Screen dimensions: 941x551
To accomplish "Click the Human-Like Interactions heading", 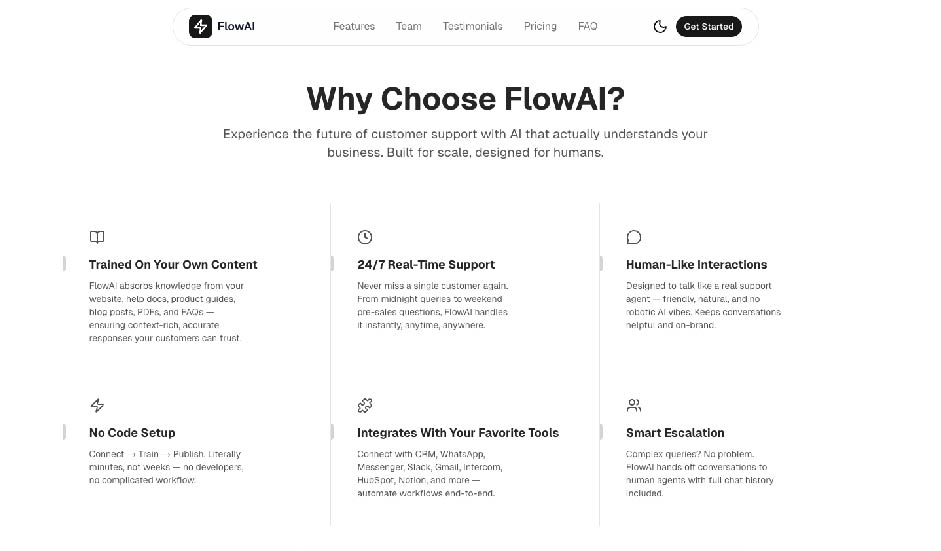I will (696, 265).
